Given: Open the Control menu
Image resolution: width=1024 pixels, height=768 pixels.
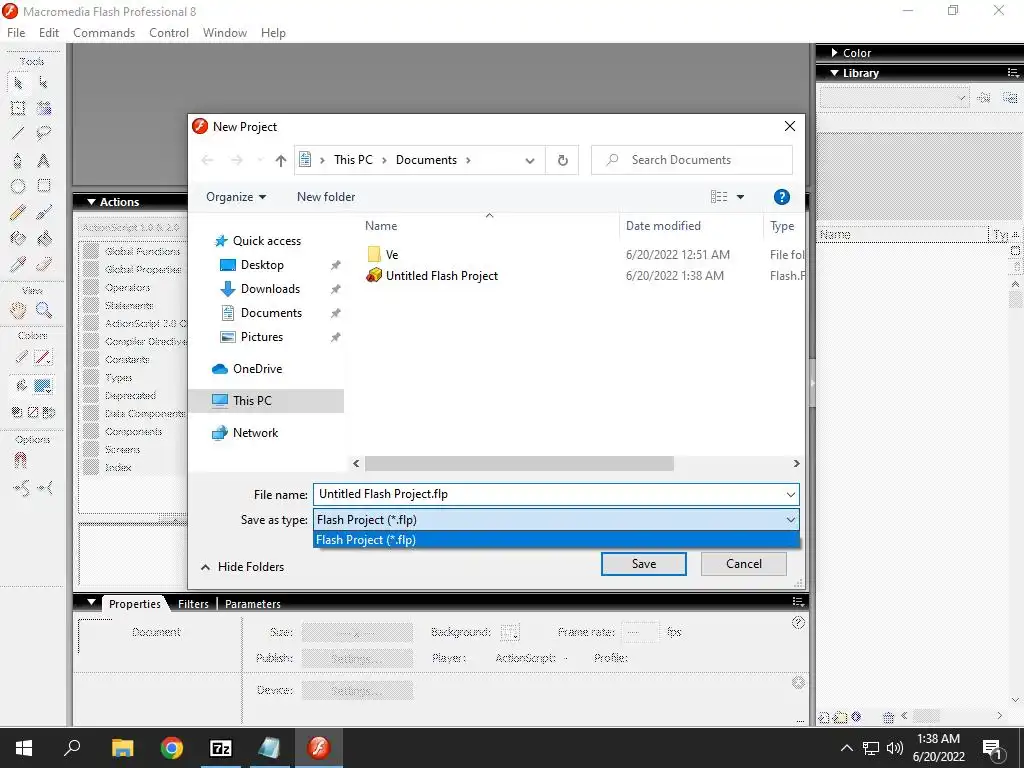Looking at the screenshot, I should [x=168, y=33].
